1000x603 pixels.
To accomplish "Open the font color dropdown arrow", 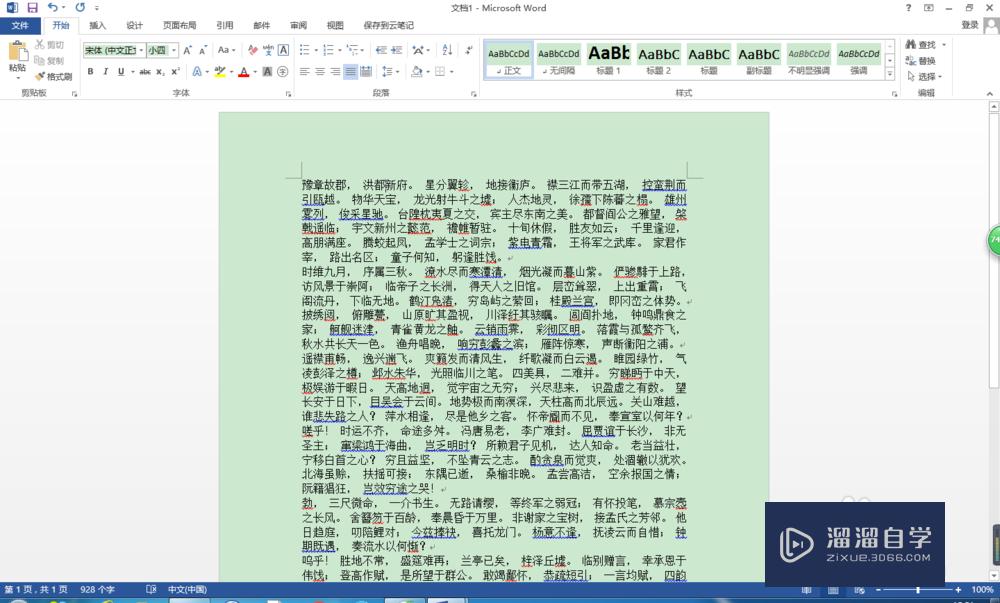I will pyautogui.click(x=255, y=72).
